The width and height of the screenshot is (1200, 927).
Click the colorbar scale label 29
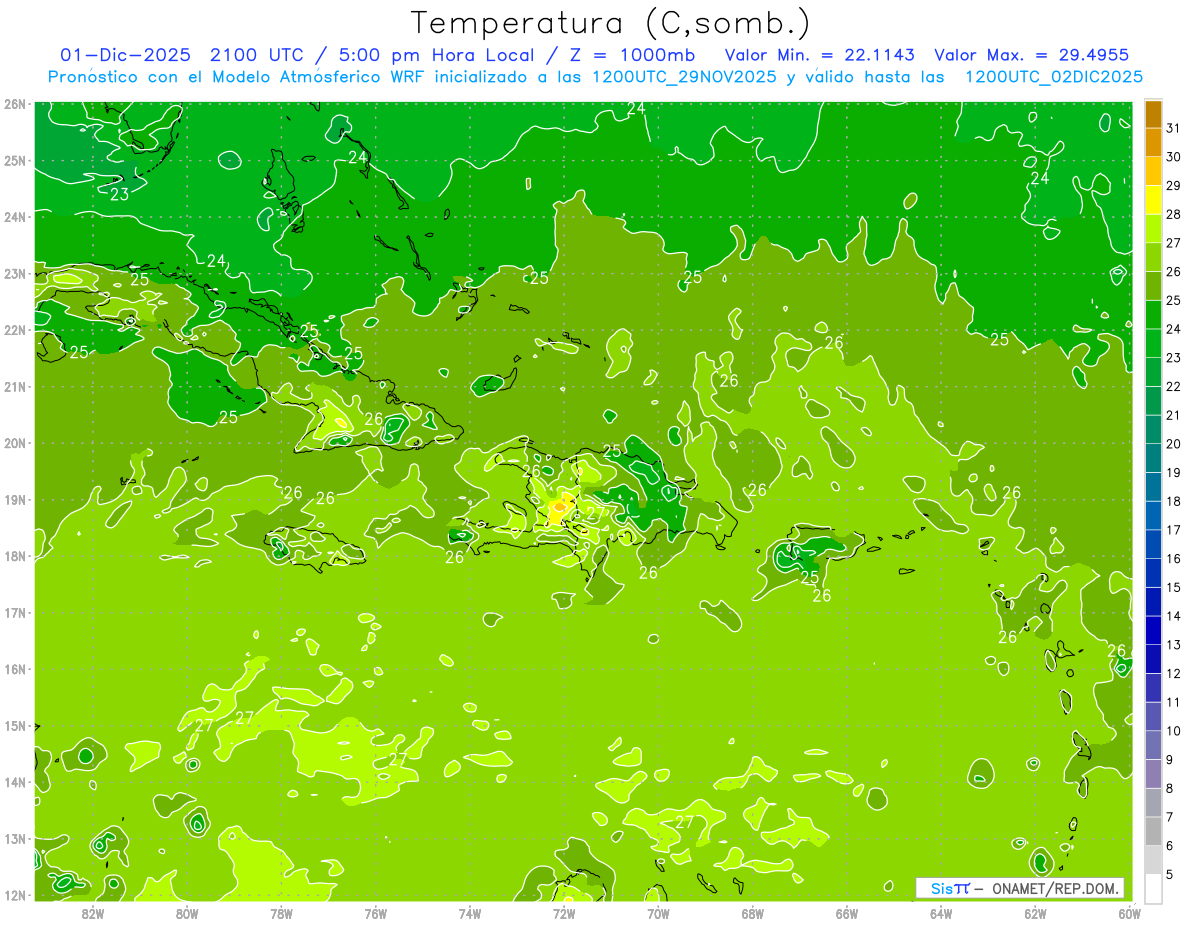coord(1173,185)
